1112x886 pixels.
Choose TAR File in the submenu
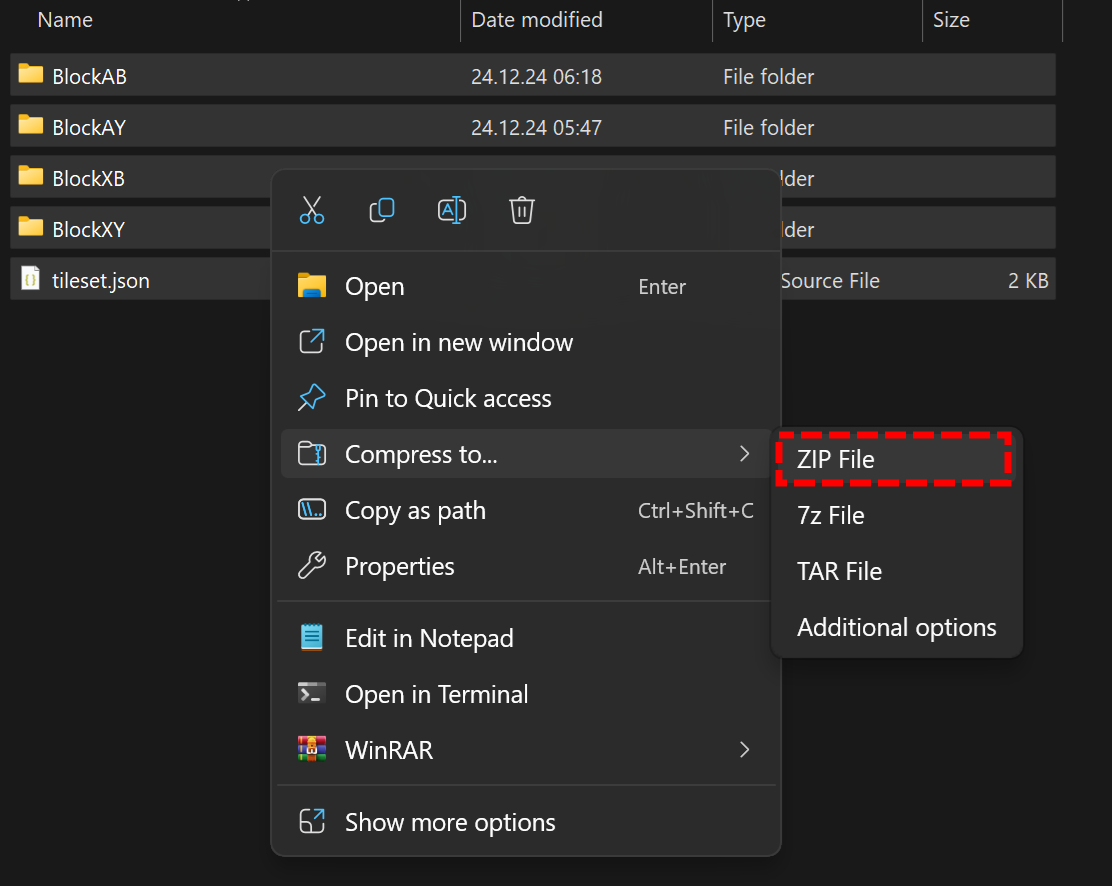(x=895, y=571)
